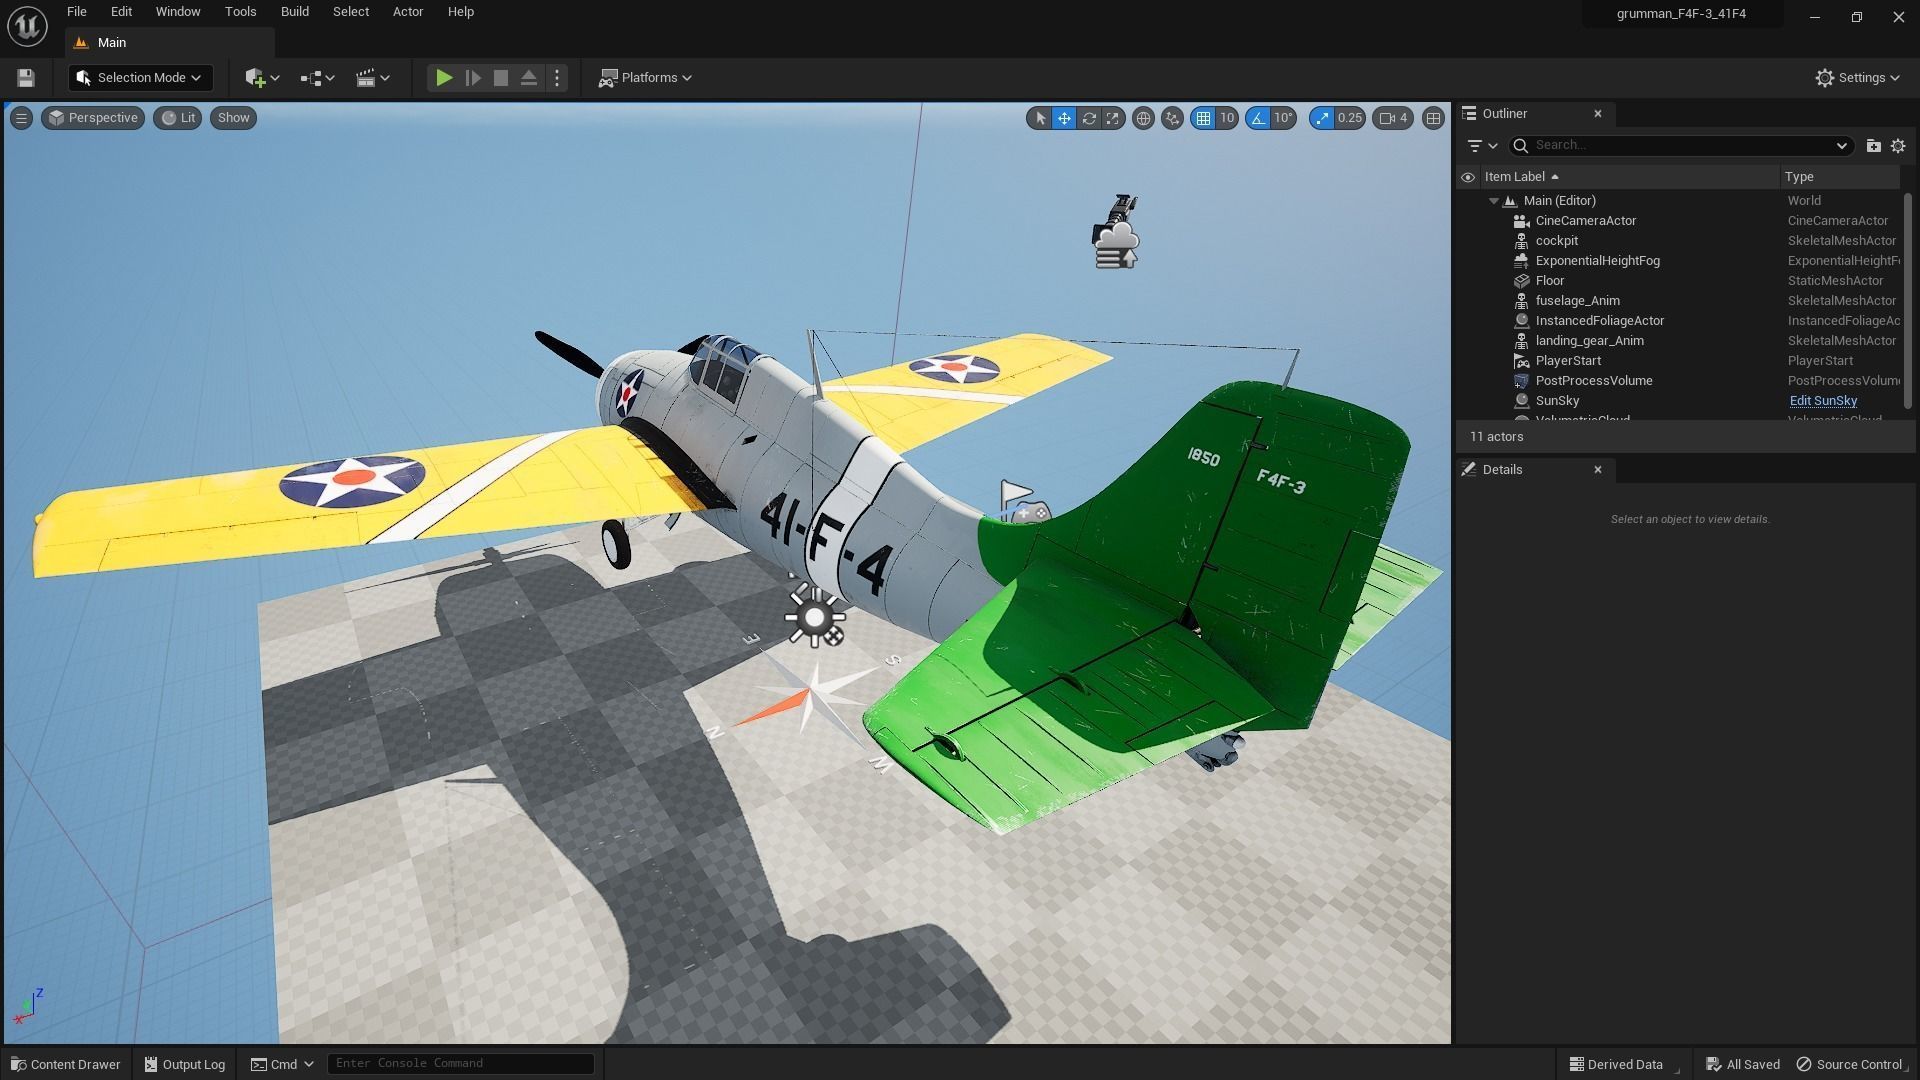Open the Settings dropdown

point(1858,78)
